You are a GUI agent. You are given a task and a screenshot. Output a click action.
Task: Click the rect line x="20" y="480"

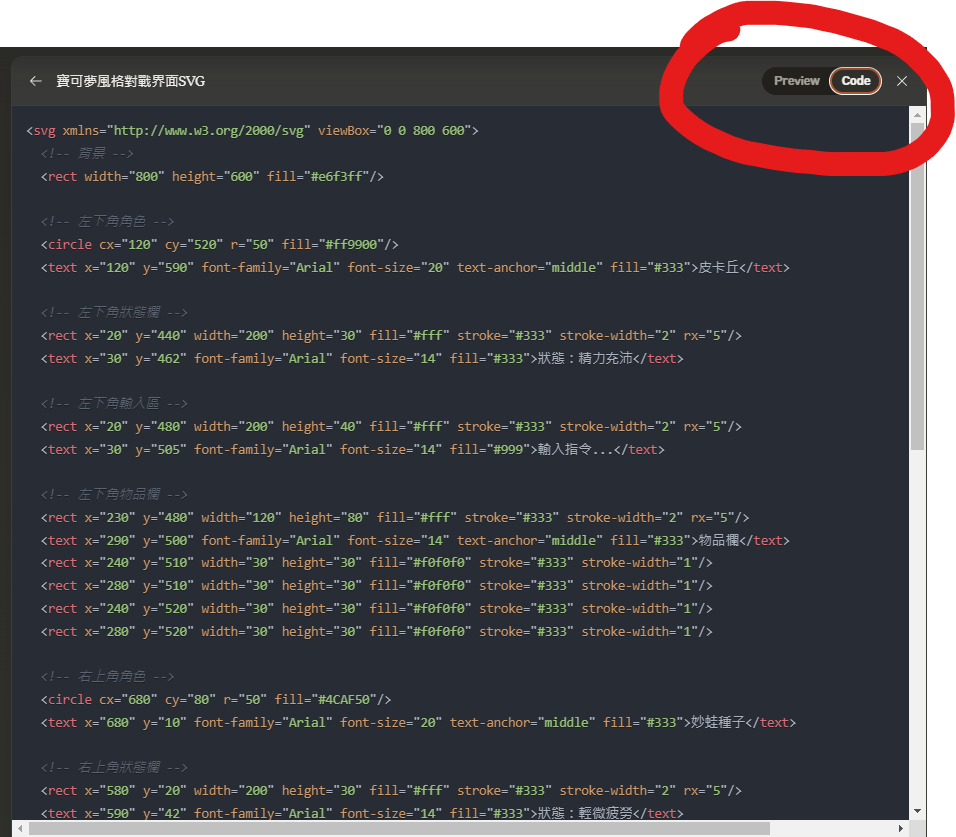391,427
